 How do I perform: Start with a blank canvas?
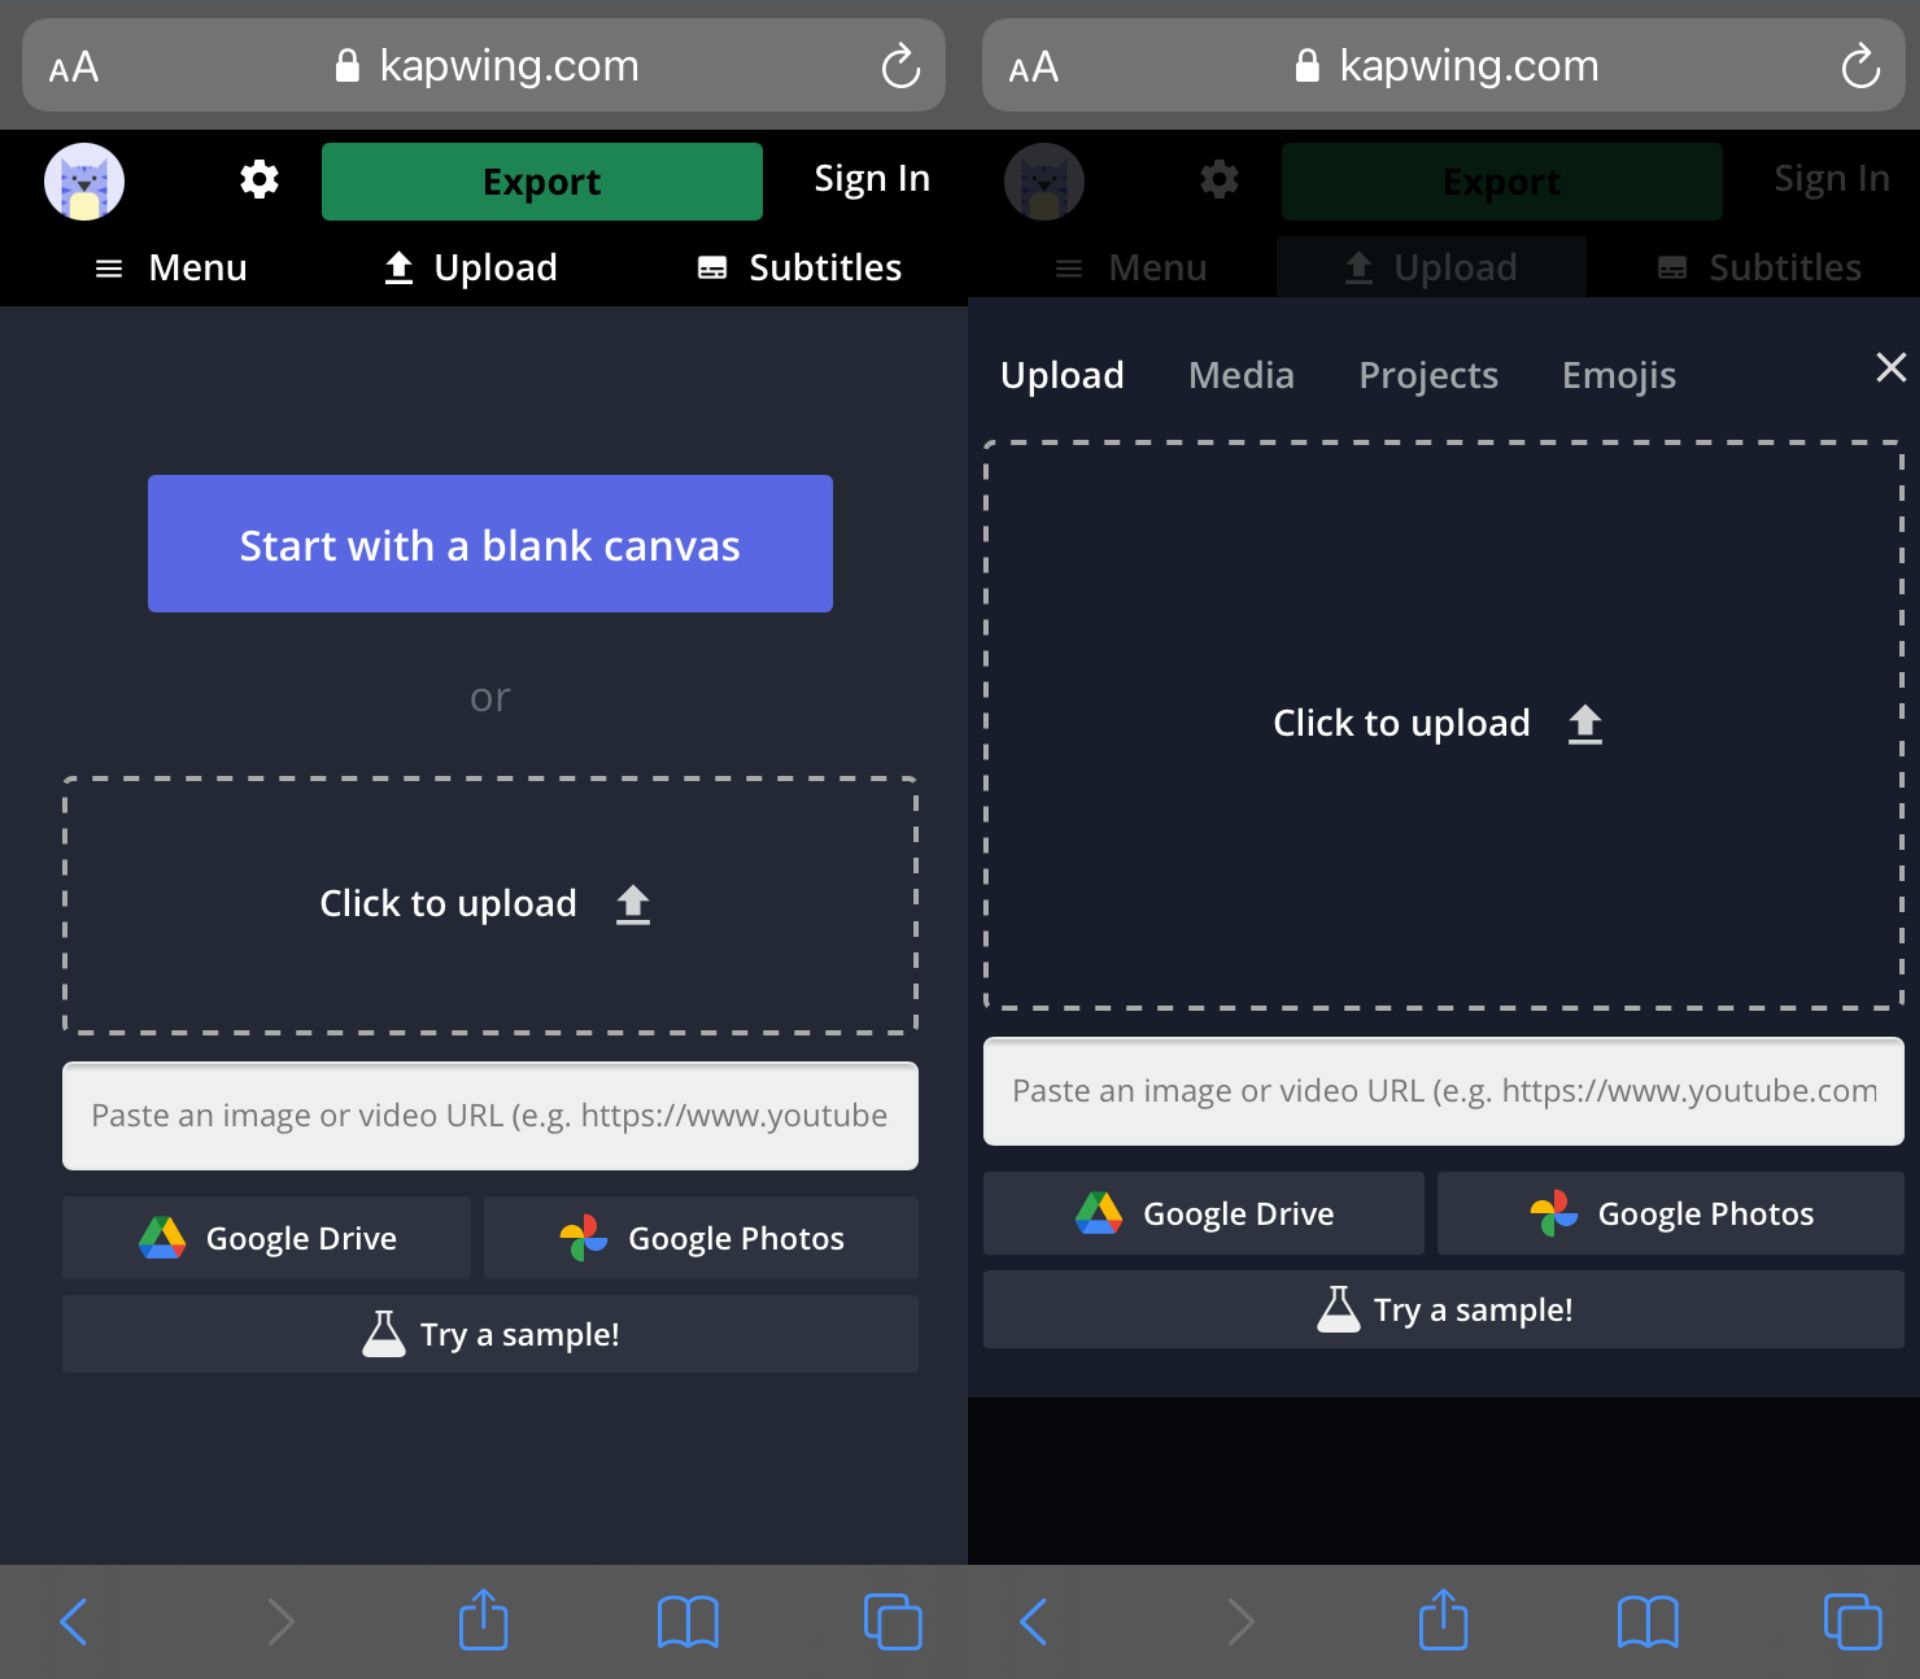[x=490, y=544]
